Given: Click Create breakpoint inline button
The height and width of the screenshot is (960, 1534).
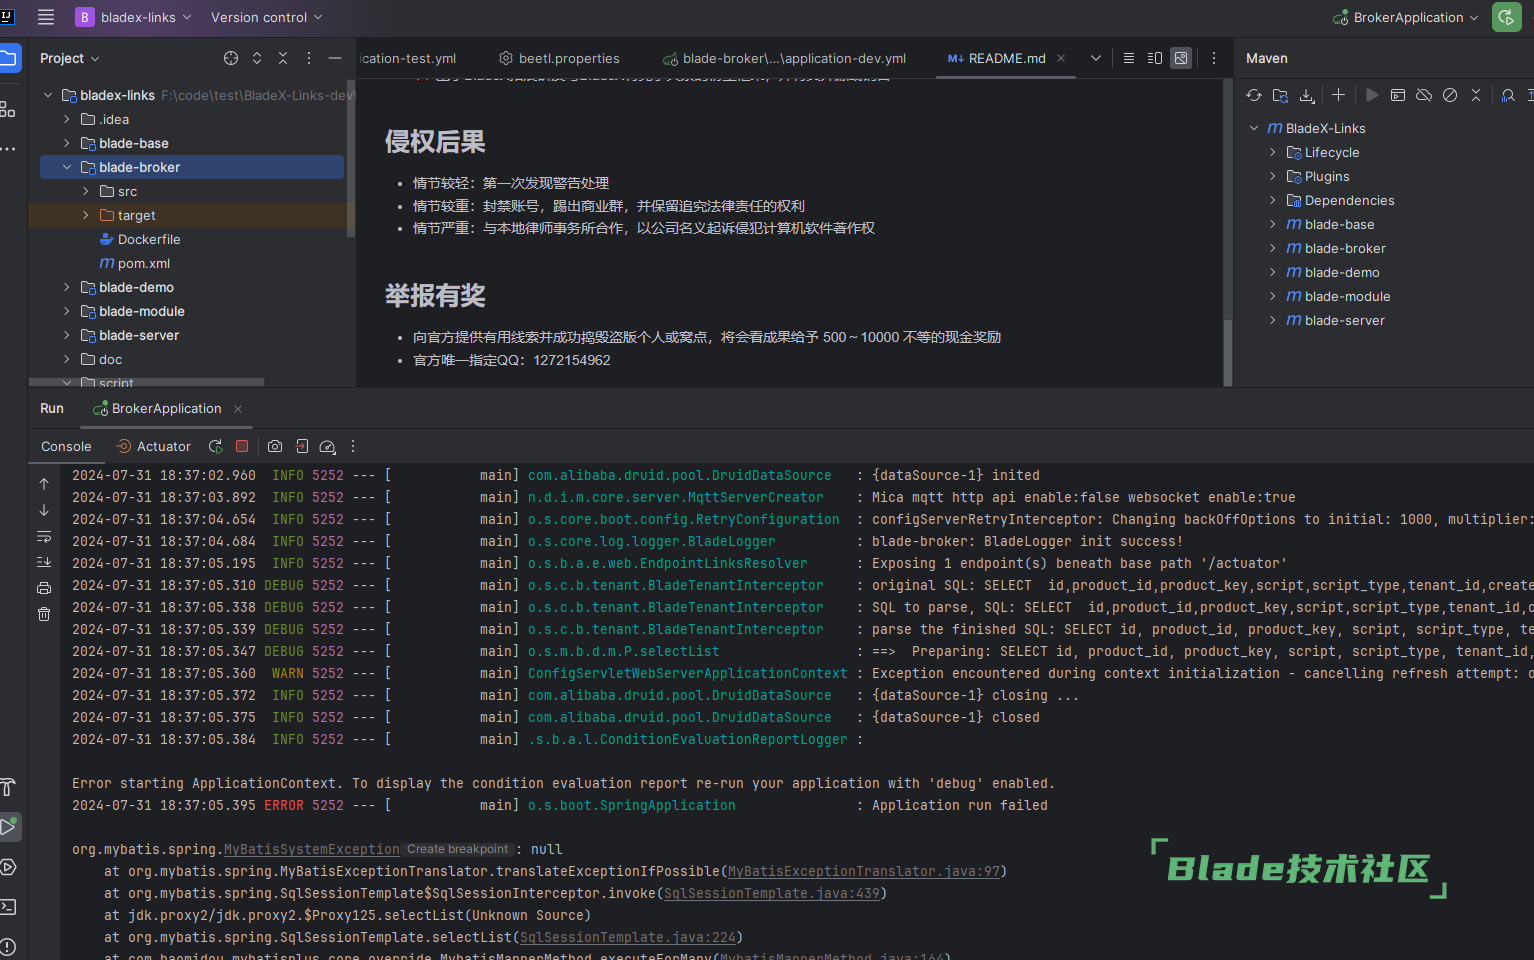Looking at the screenshot, I should [x=458, y=849].
